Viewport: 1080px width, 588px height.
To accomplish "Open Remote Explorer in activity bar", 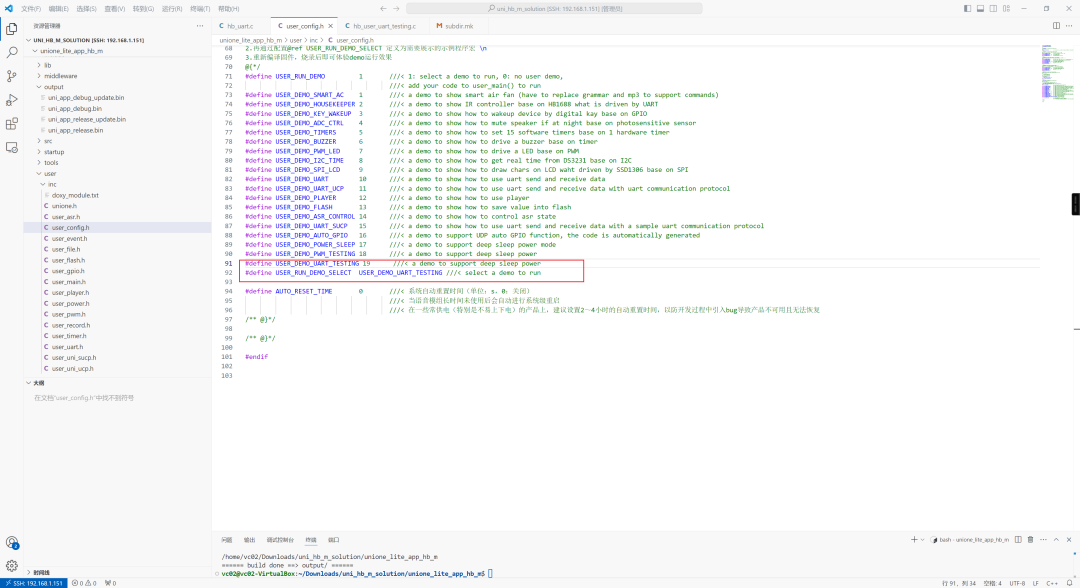I will (12, 147).
